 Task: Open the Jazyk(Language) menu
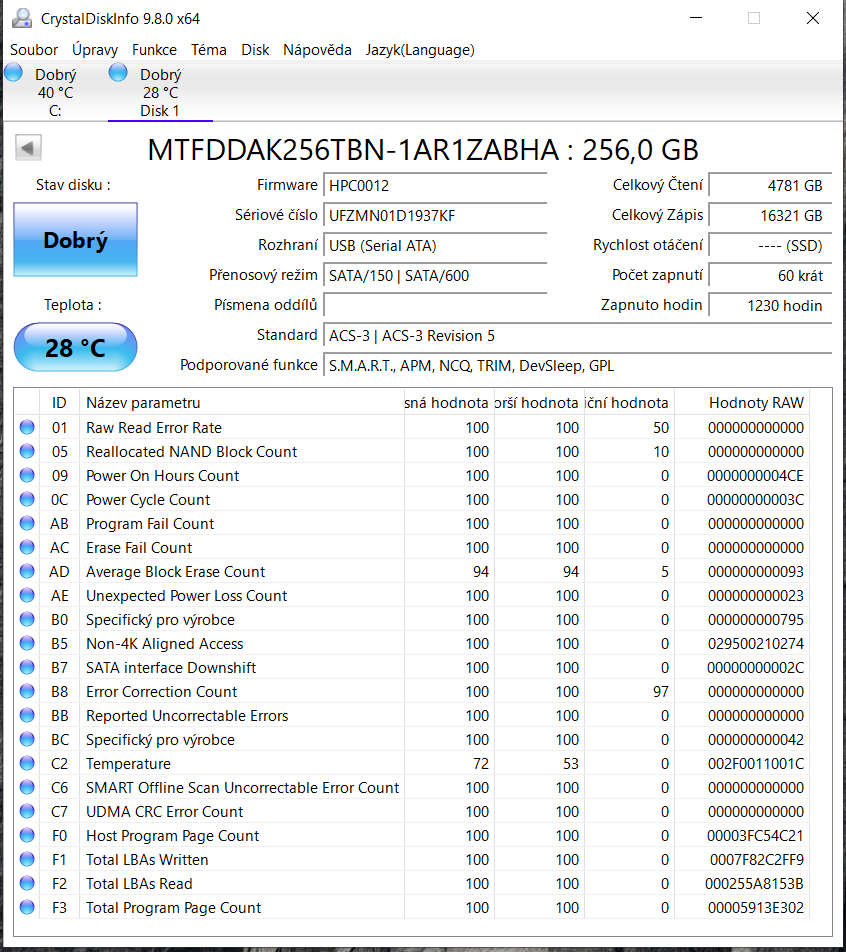coord(420,49)
